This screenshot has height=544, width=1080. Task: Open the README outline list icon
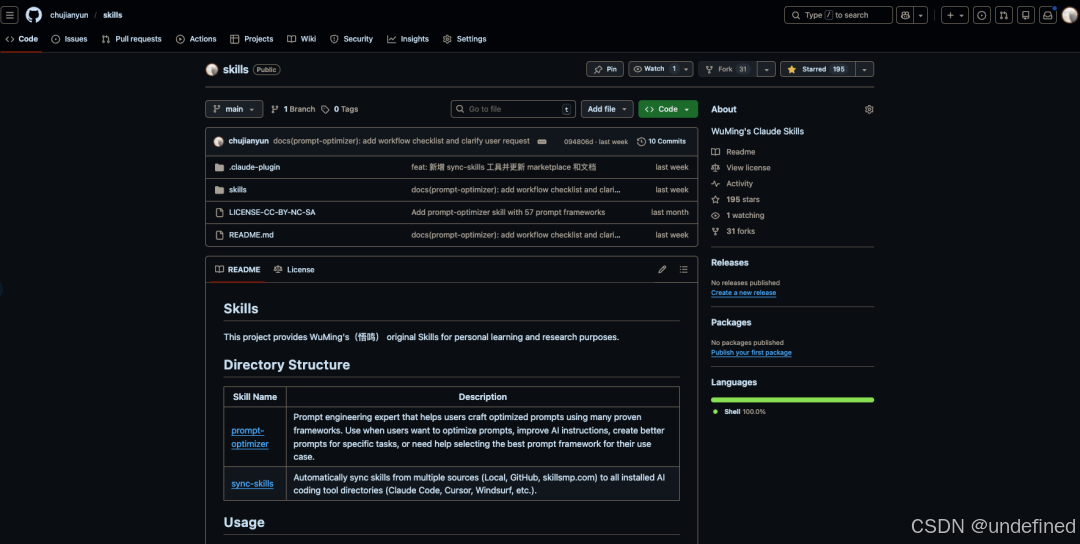tap(683, 270)
